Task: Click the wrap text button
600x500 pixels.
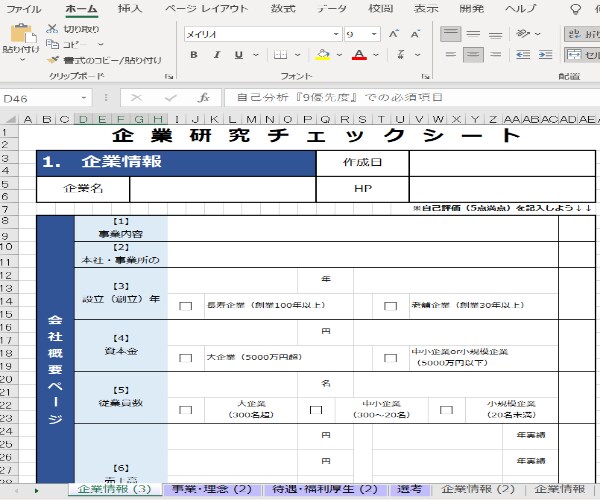Action: click(x=582, y=34)
